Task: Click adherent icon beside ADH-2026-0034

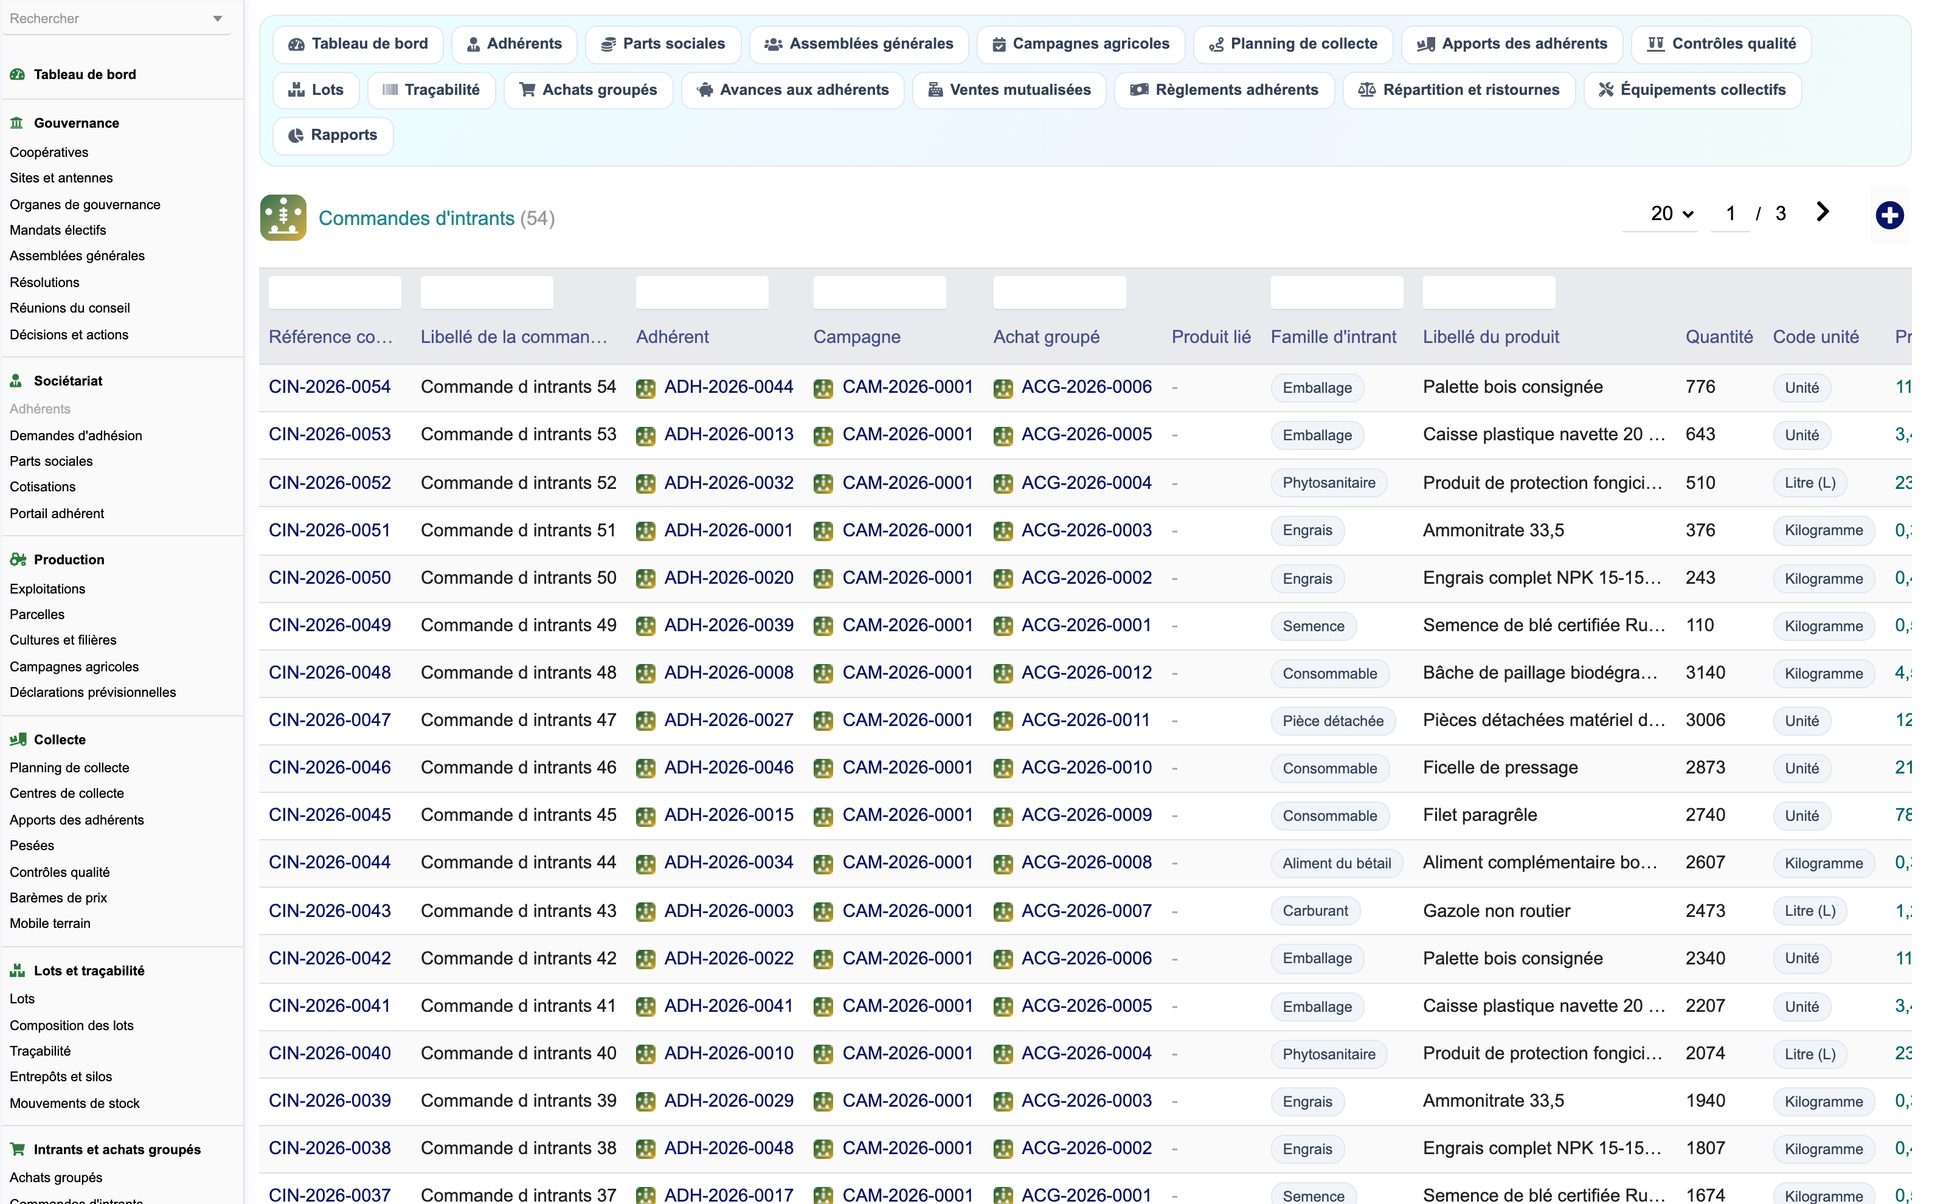Action: coord(646,864)
